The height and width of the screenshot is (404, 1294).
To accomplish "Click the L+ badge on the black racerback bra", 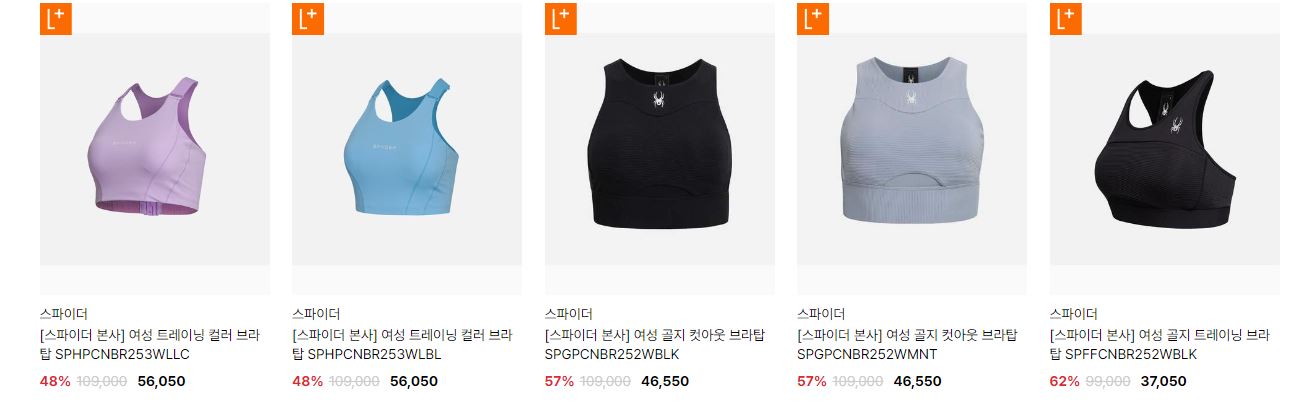I will tap(1066, 19).
